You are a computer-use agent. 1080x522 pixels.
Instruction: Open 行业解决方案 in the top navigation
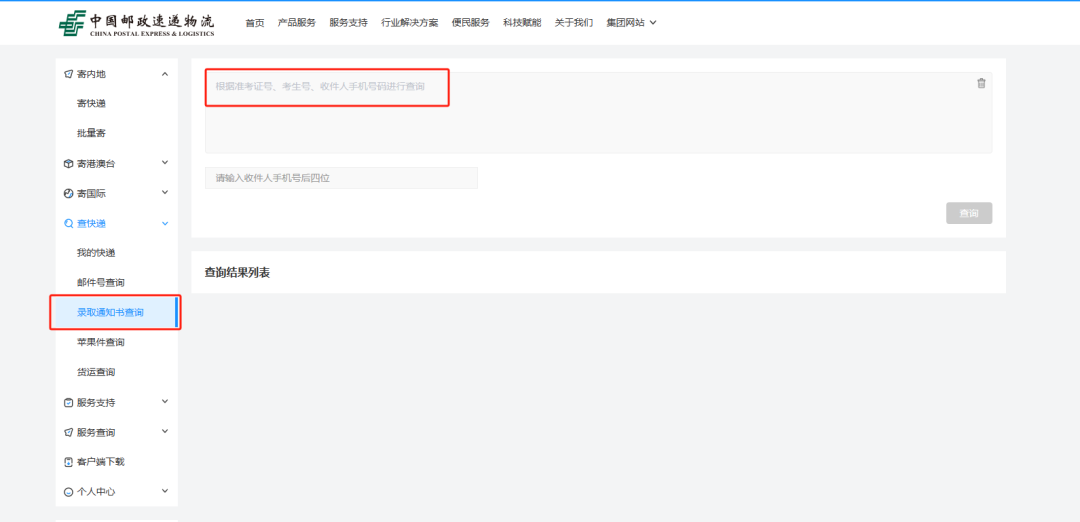[410, 23]
